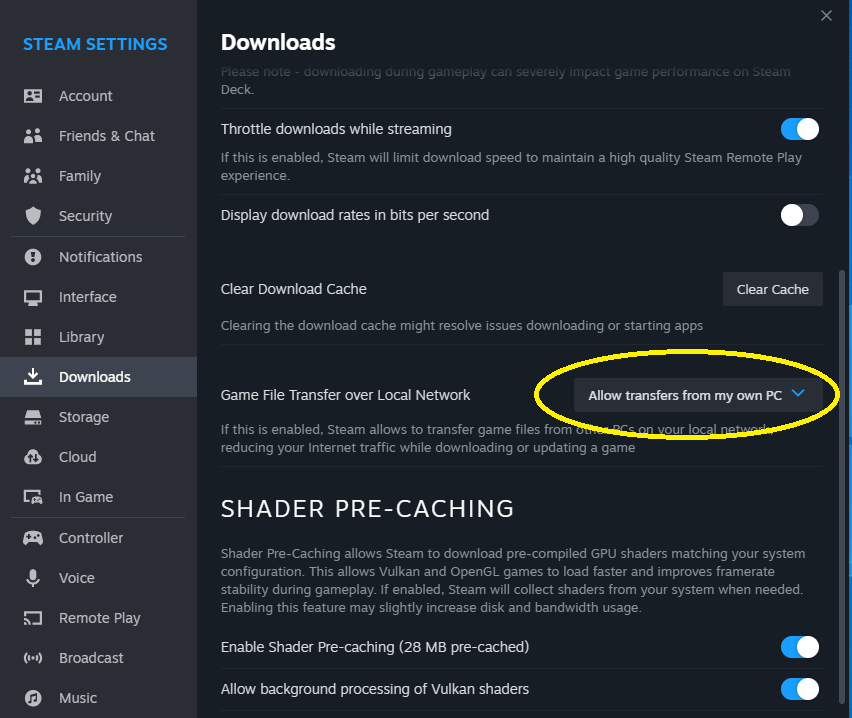This screenshot has height=718, width=852.
Task: Disable Throttle downloads while streaming toggle
Action: (x=799, y=129)
